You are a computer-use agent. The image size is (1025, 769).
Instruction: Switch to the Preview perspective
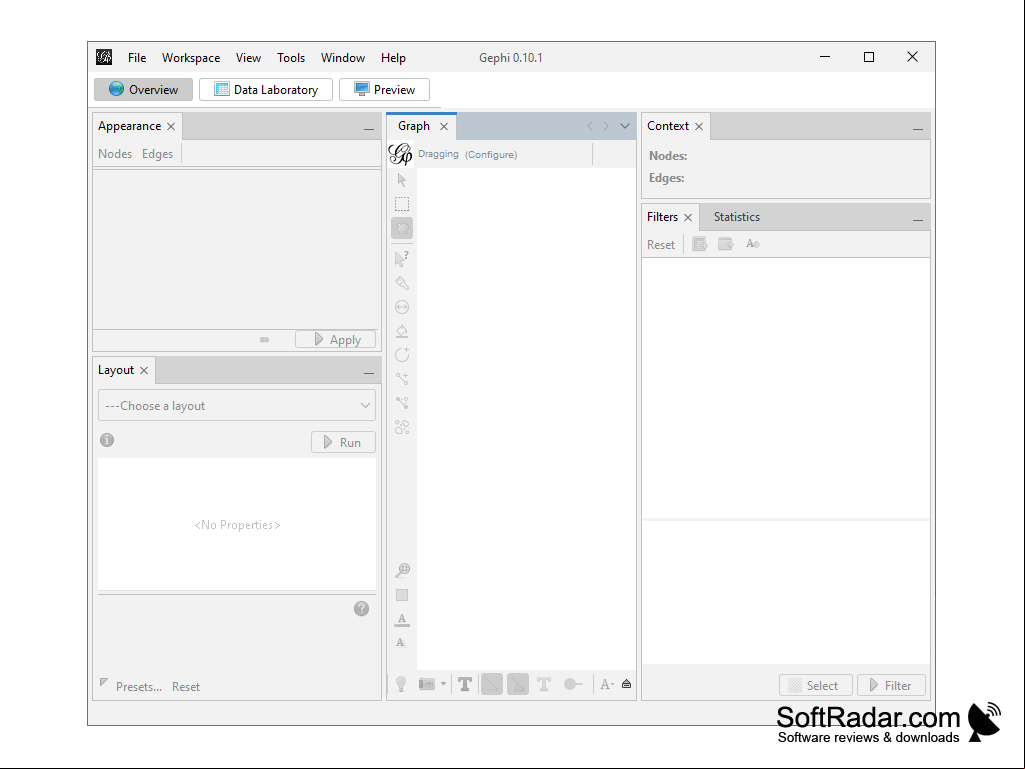tap(384, 90)
